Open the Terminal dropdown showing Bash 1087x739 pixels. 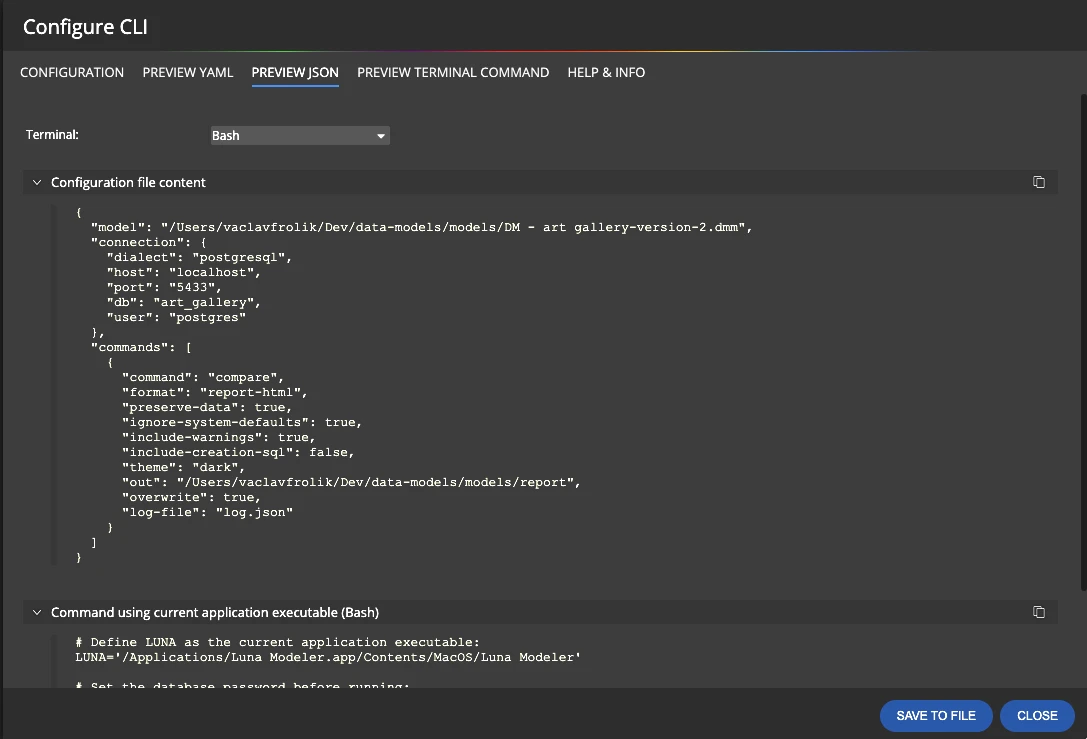pyautogui.click(x=299, y=135)
